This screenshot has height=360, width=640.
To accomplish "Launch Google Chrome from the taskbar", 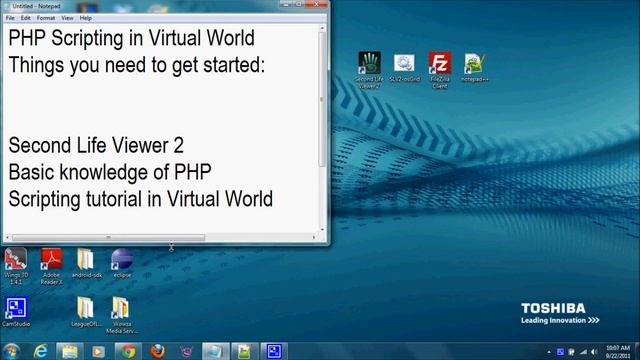I will [128, 351].
